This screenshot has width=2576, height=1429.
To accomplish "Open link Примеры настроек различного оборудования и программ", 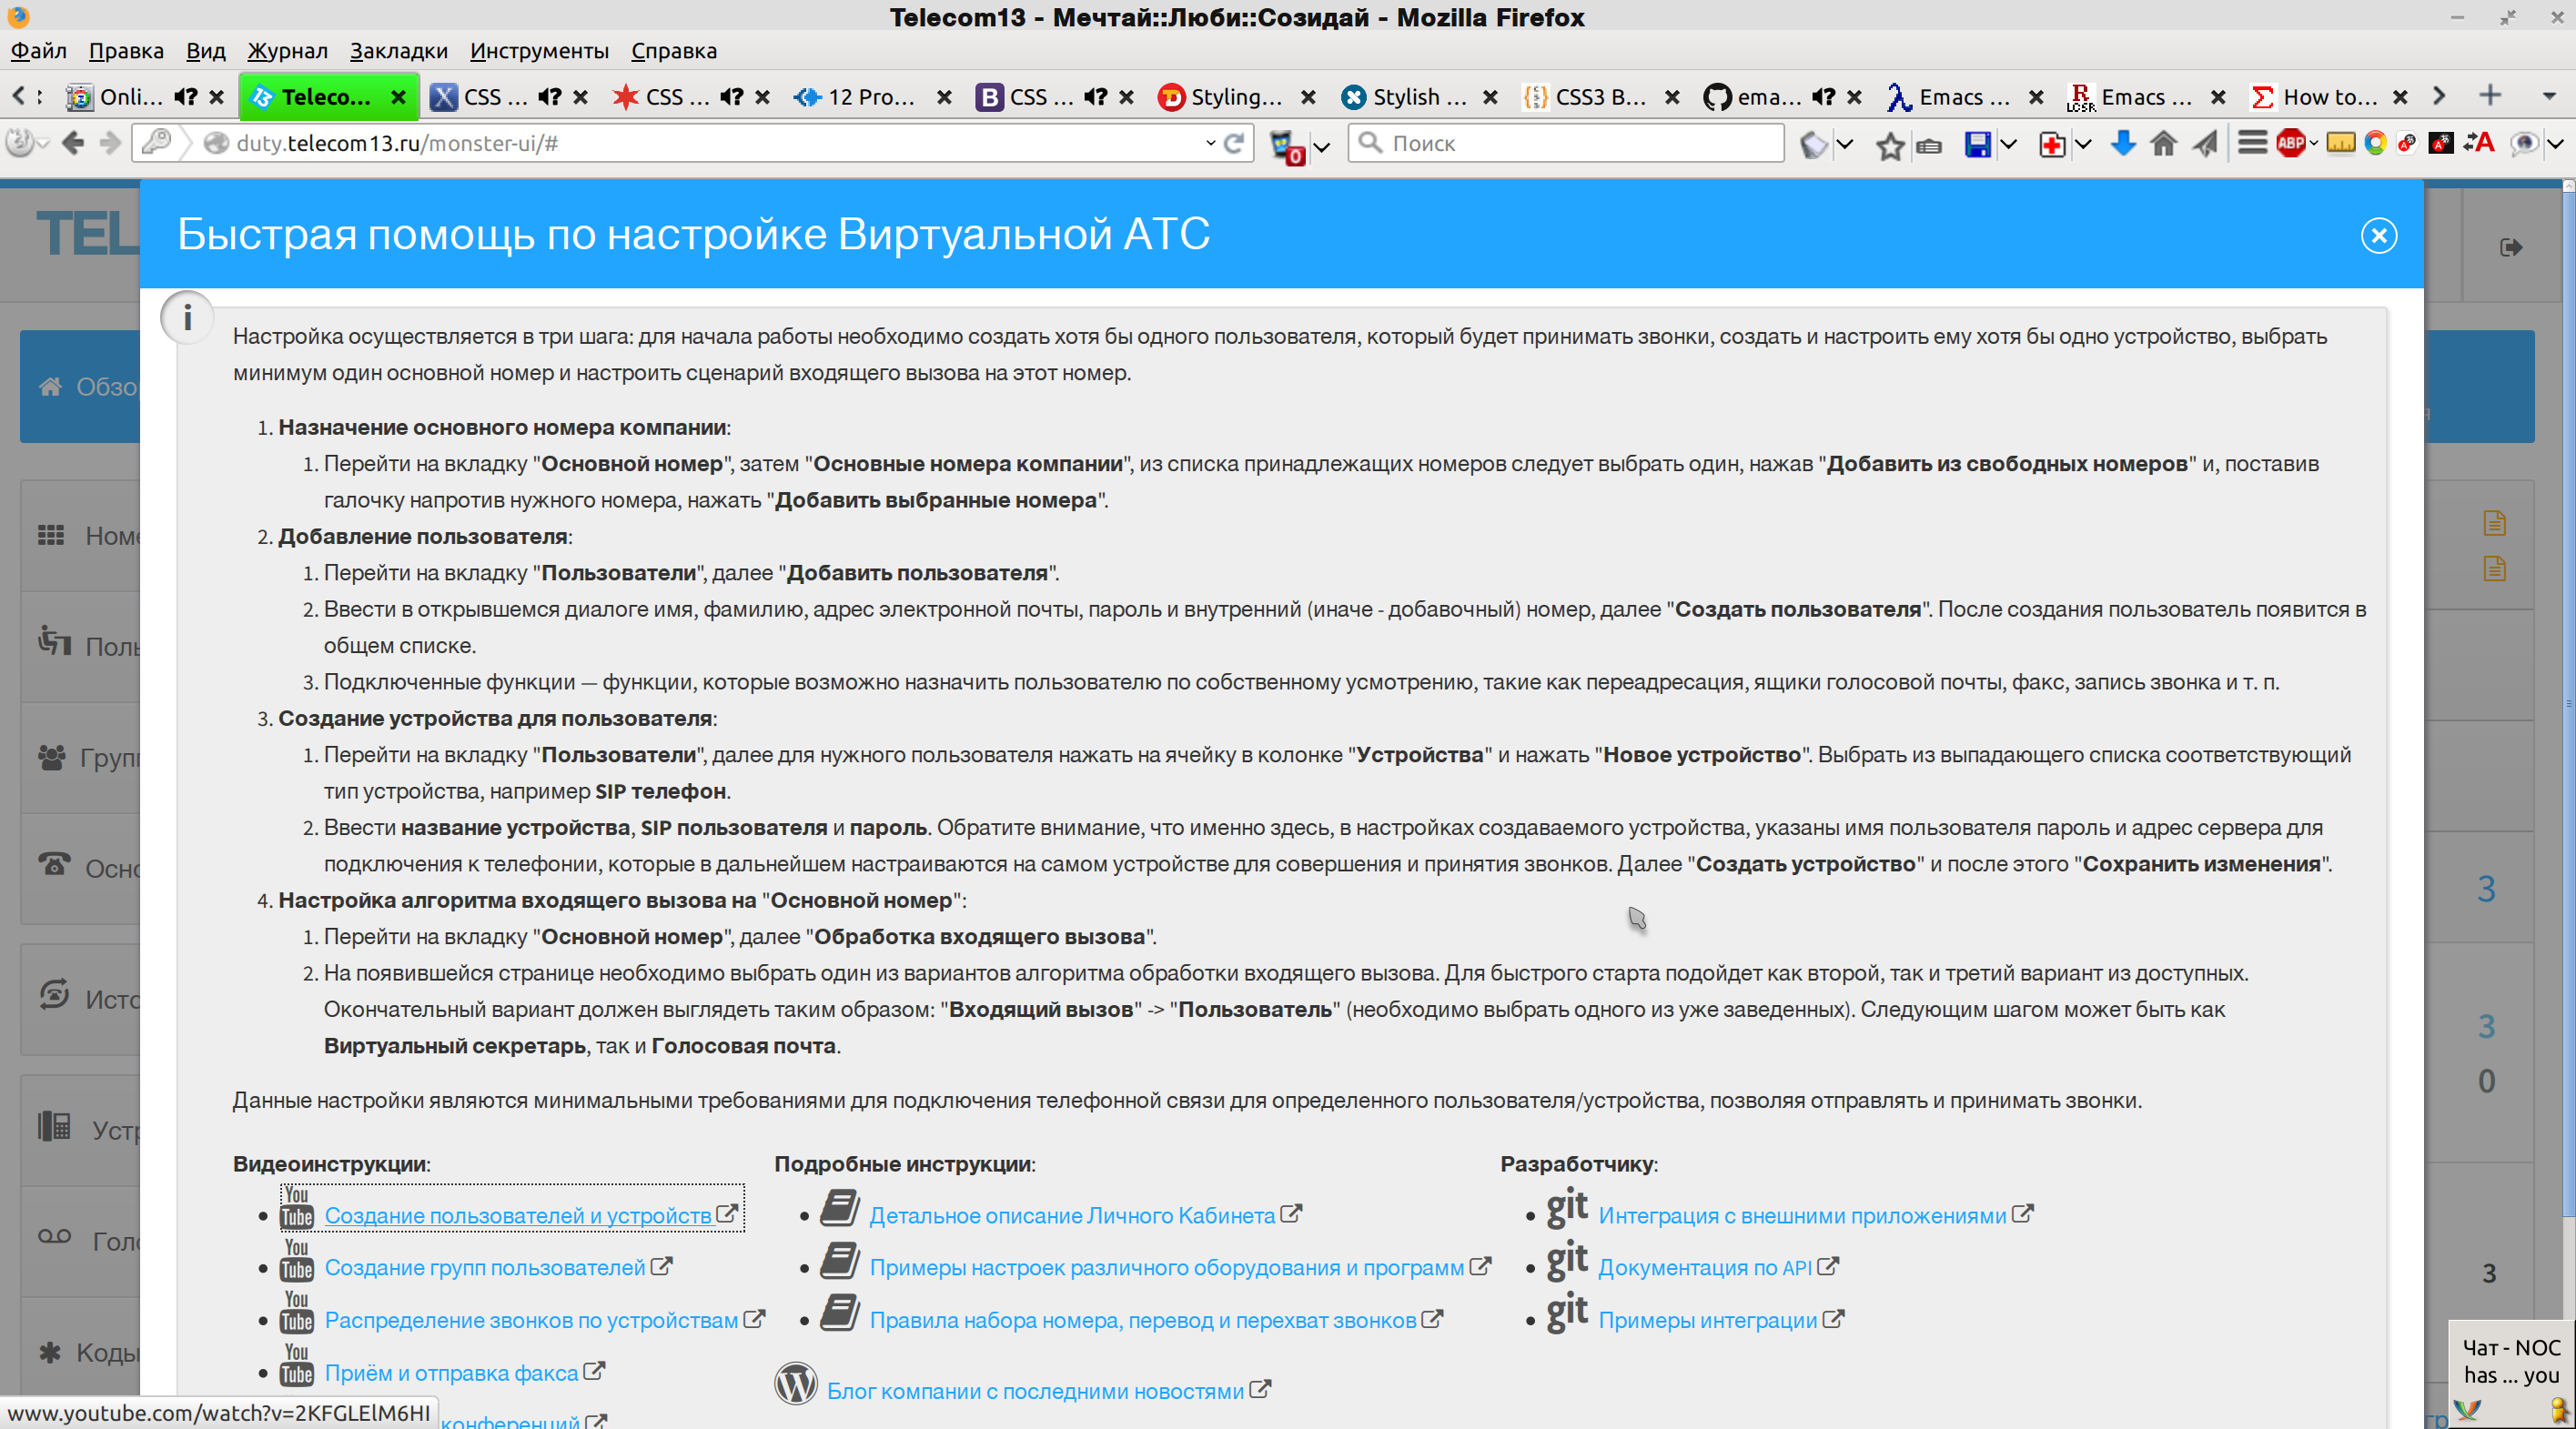I will click(x=1166, y=1268).
